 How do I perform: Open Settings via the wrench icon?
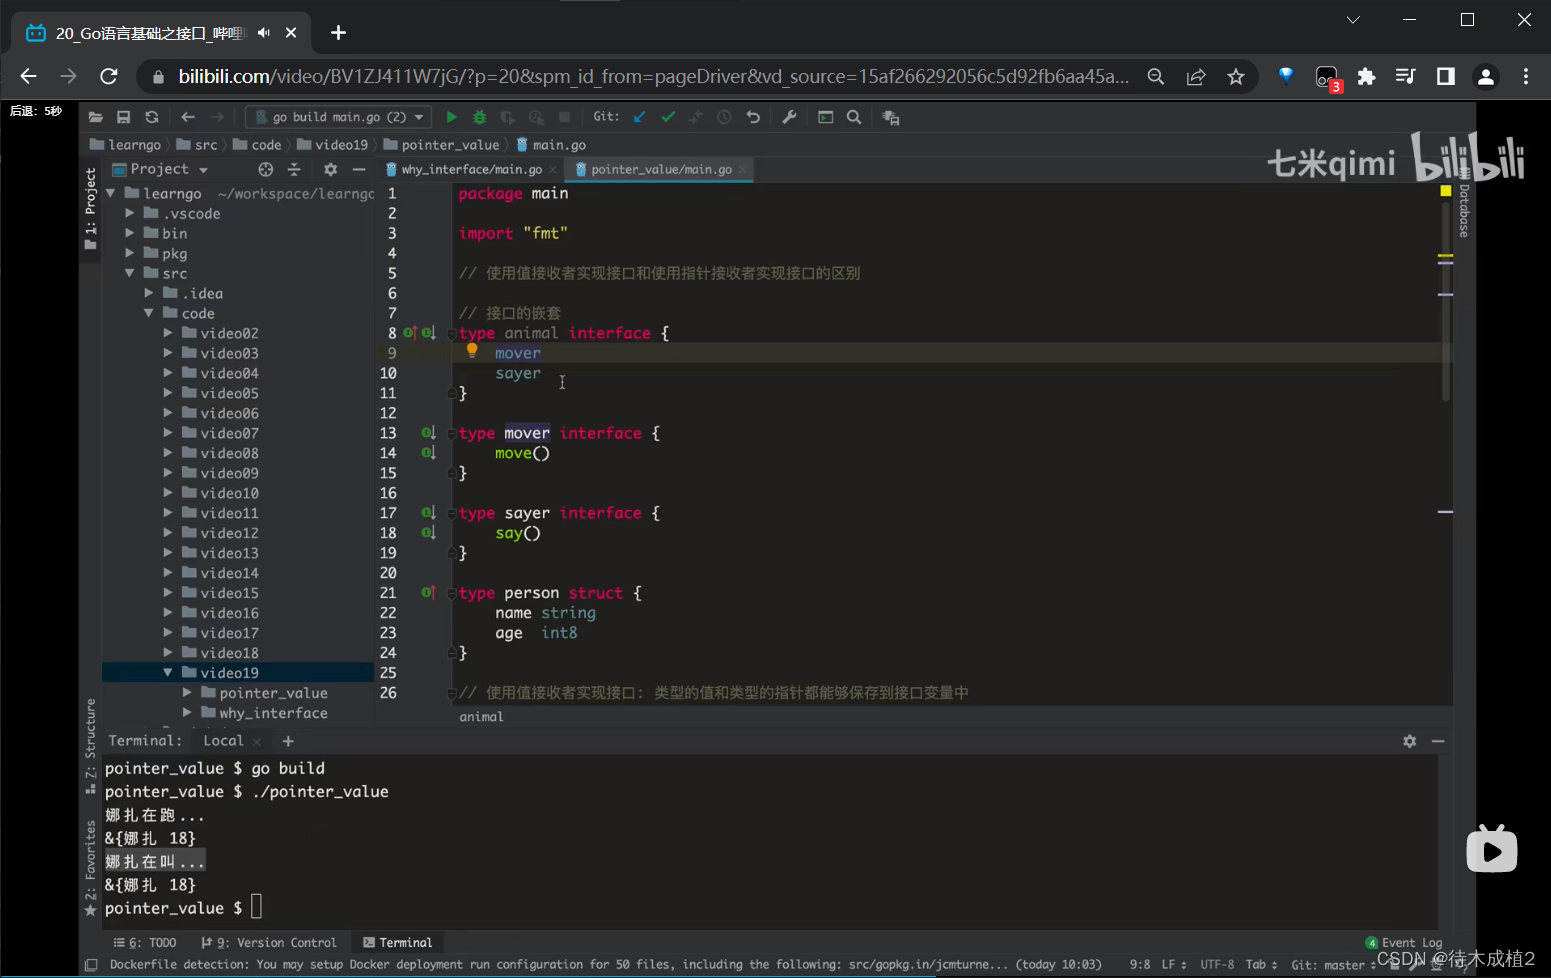[789, 117]
